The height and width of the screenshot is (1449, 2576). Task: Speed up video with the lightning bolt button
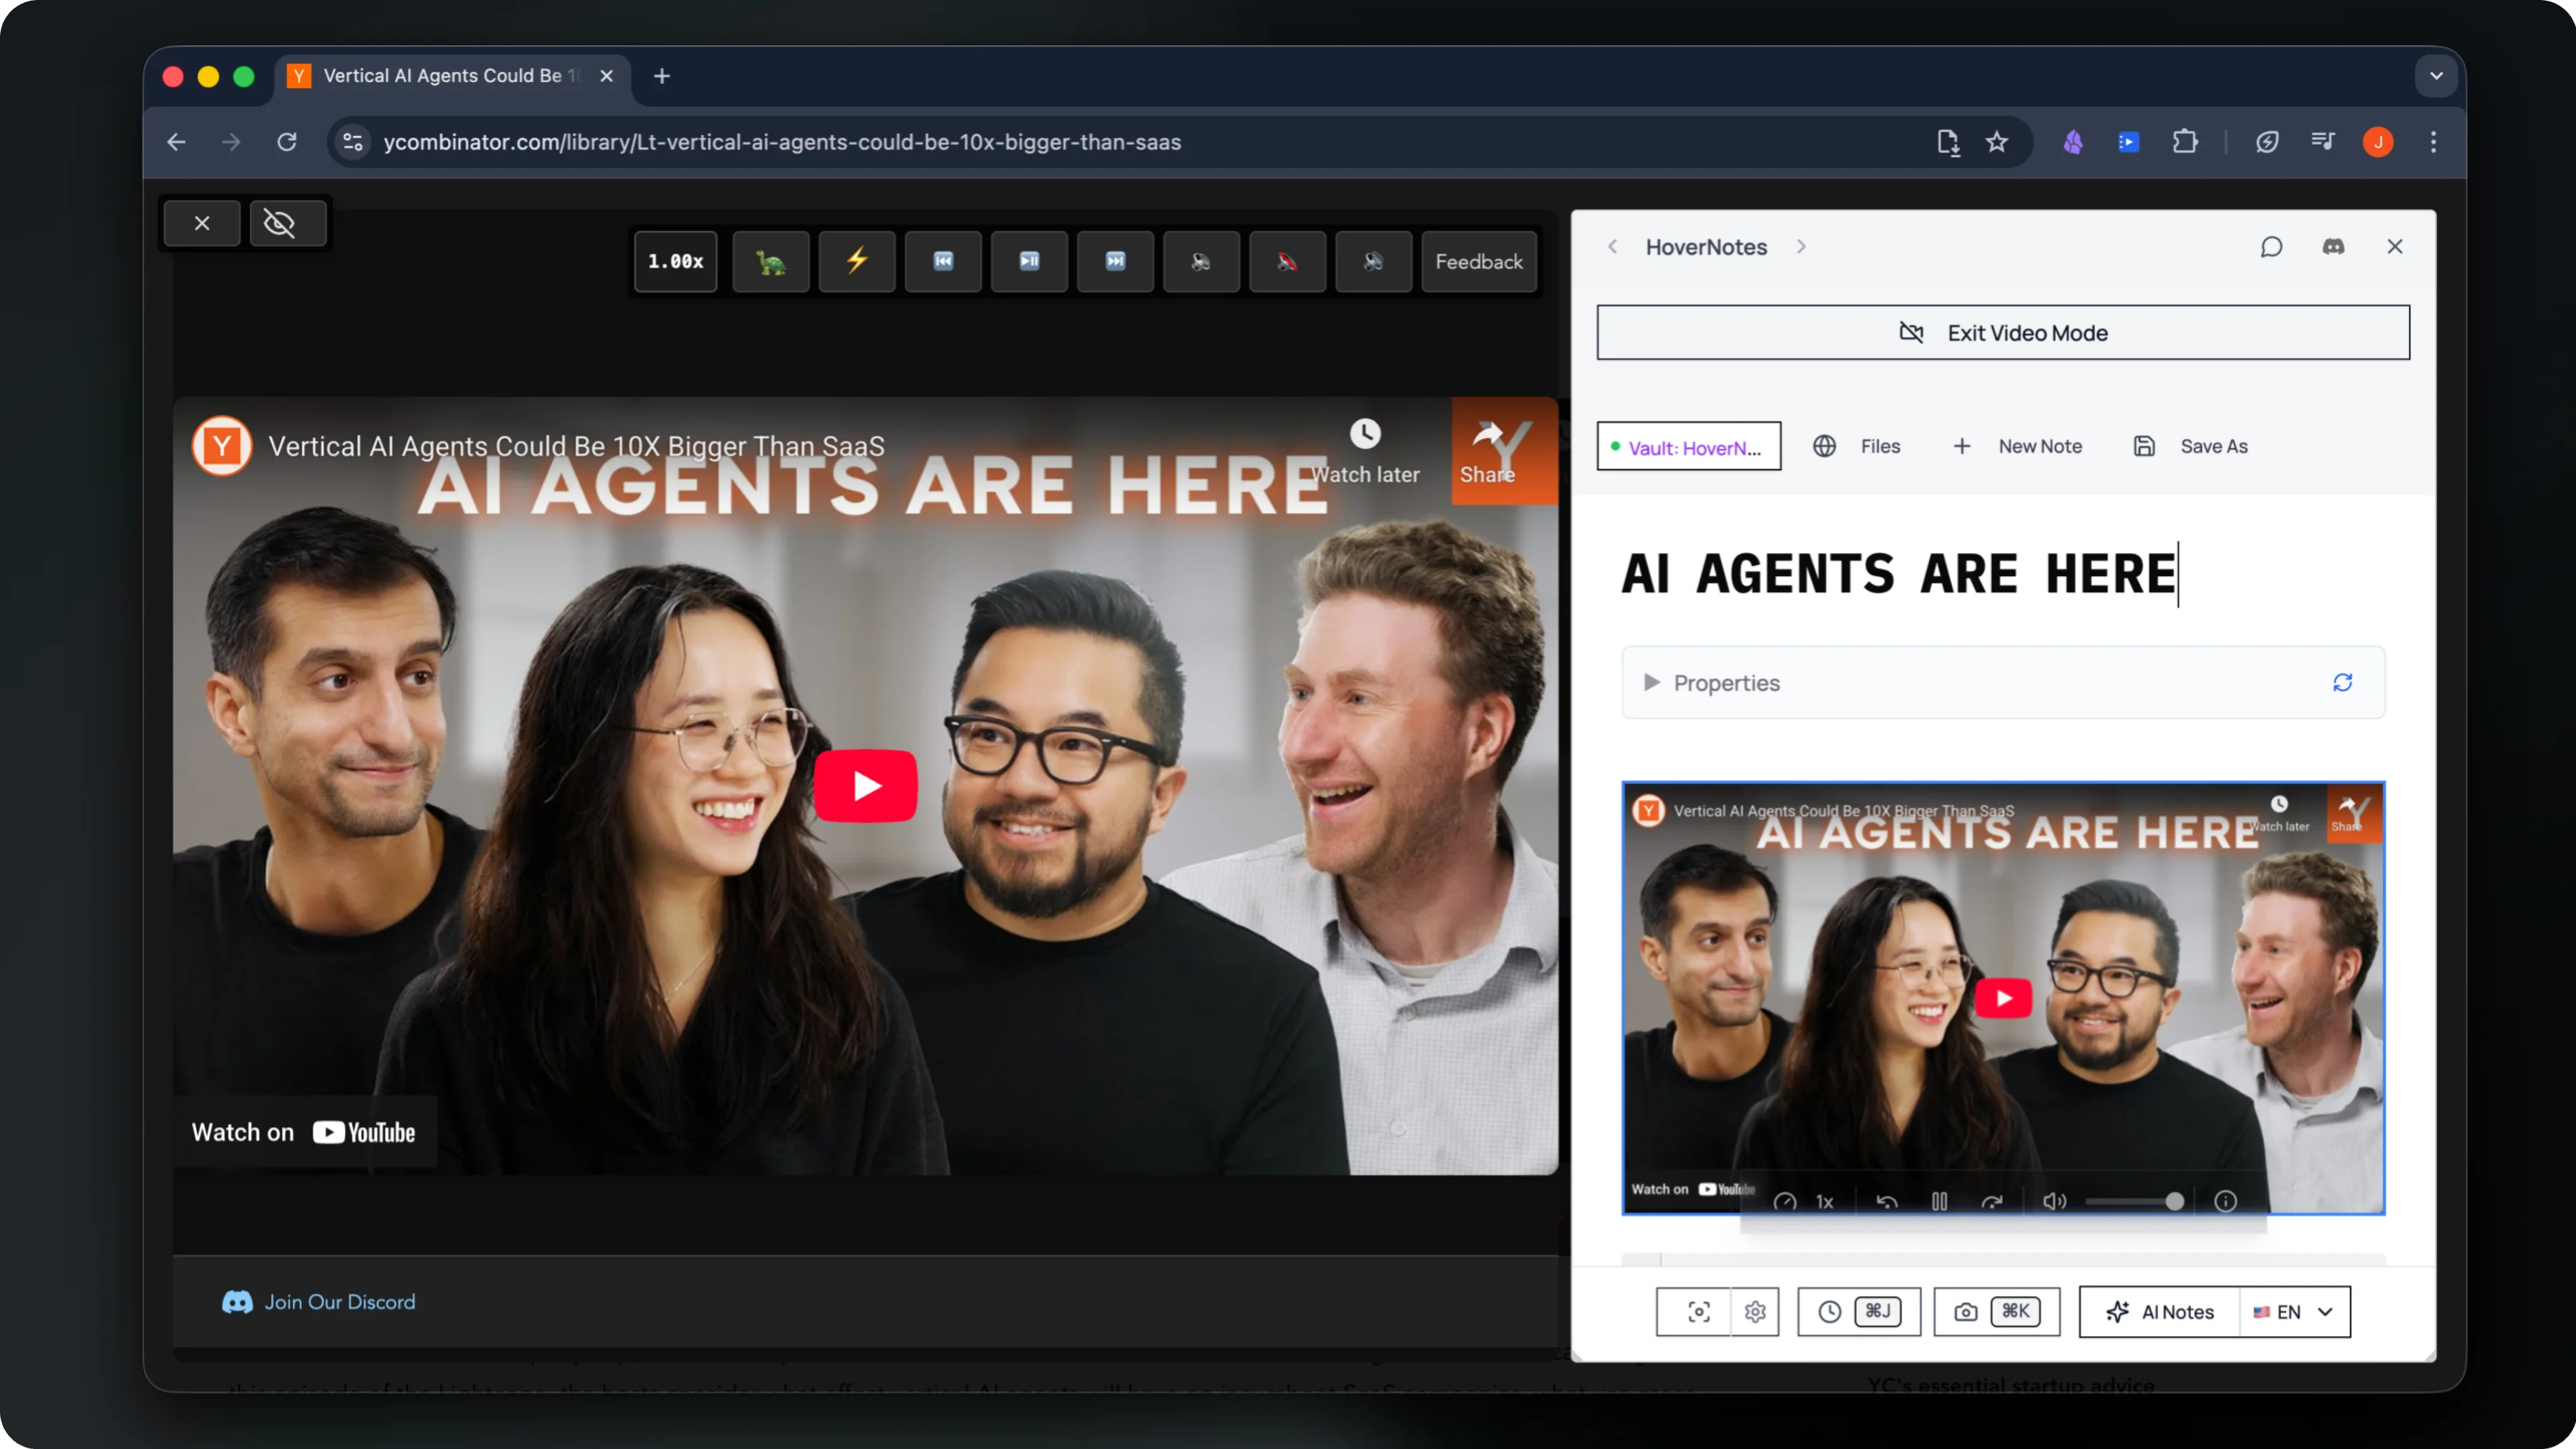857,261
